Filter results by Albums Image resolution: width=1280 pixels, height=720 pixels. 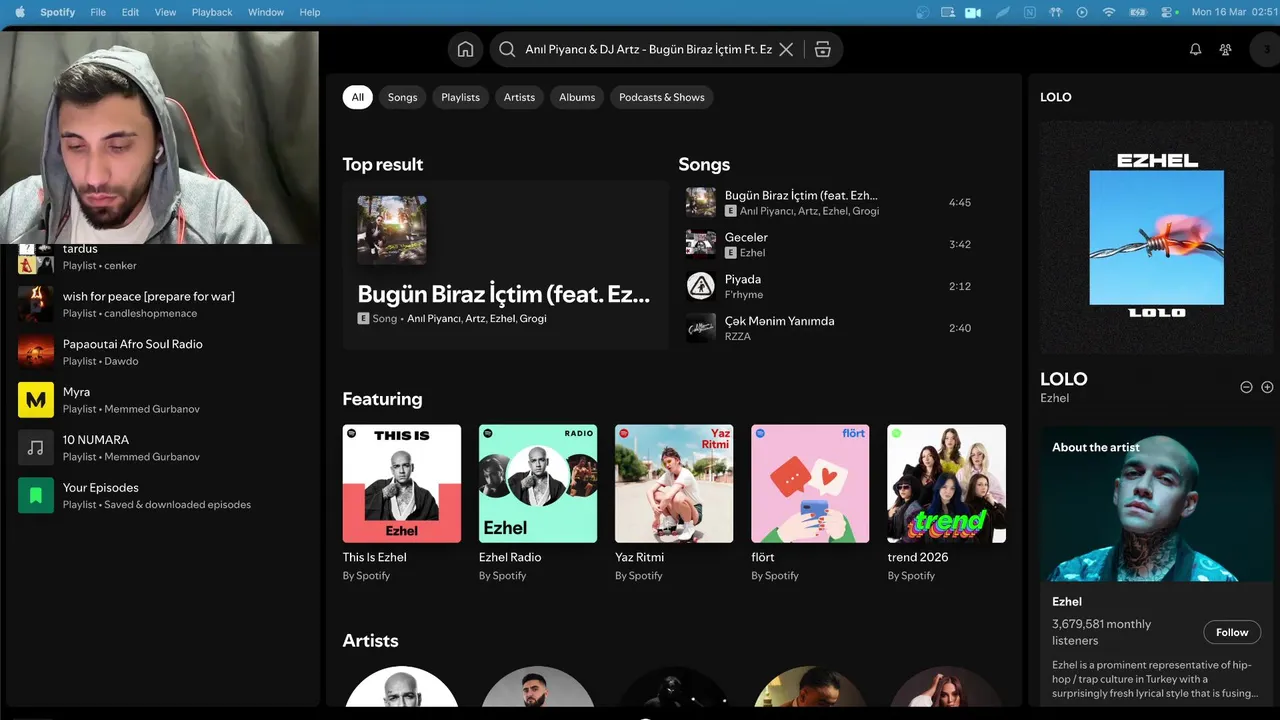click(577, 97)
